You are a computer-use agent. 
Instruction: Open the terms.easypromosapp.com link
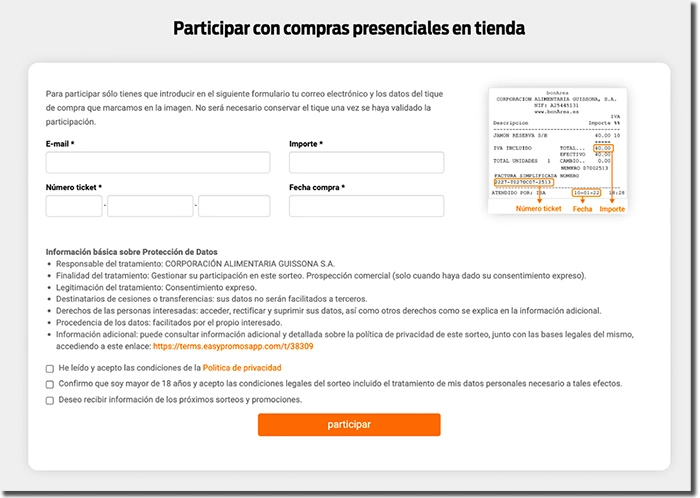233,346
